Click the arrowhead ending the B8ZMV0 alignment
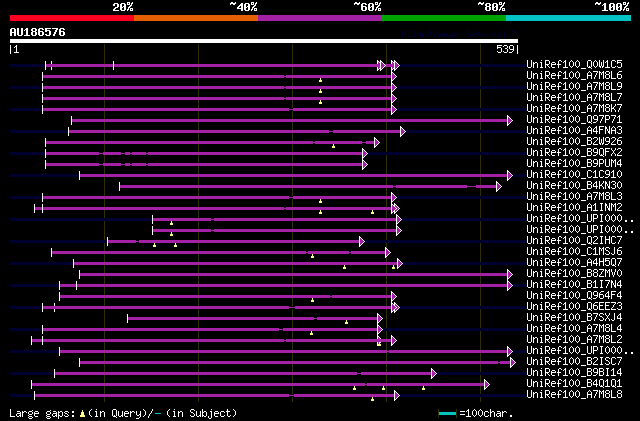 [x=510, y=274]
